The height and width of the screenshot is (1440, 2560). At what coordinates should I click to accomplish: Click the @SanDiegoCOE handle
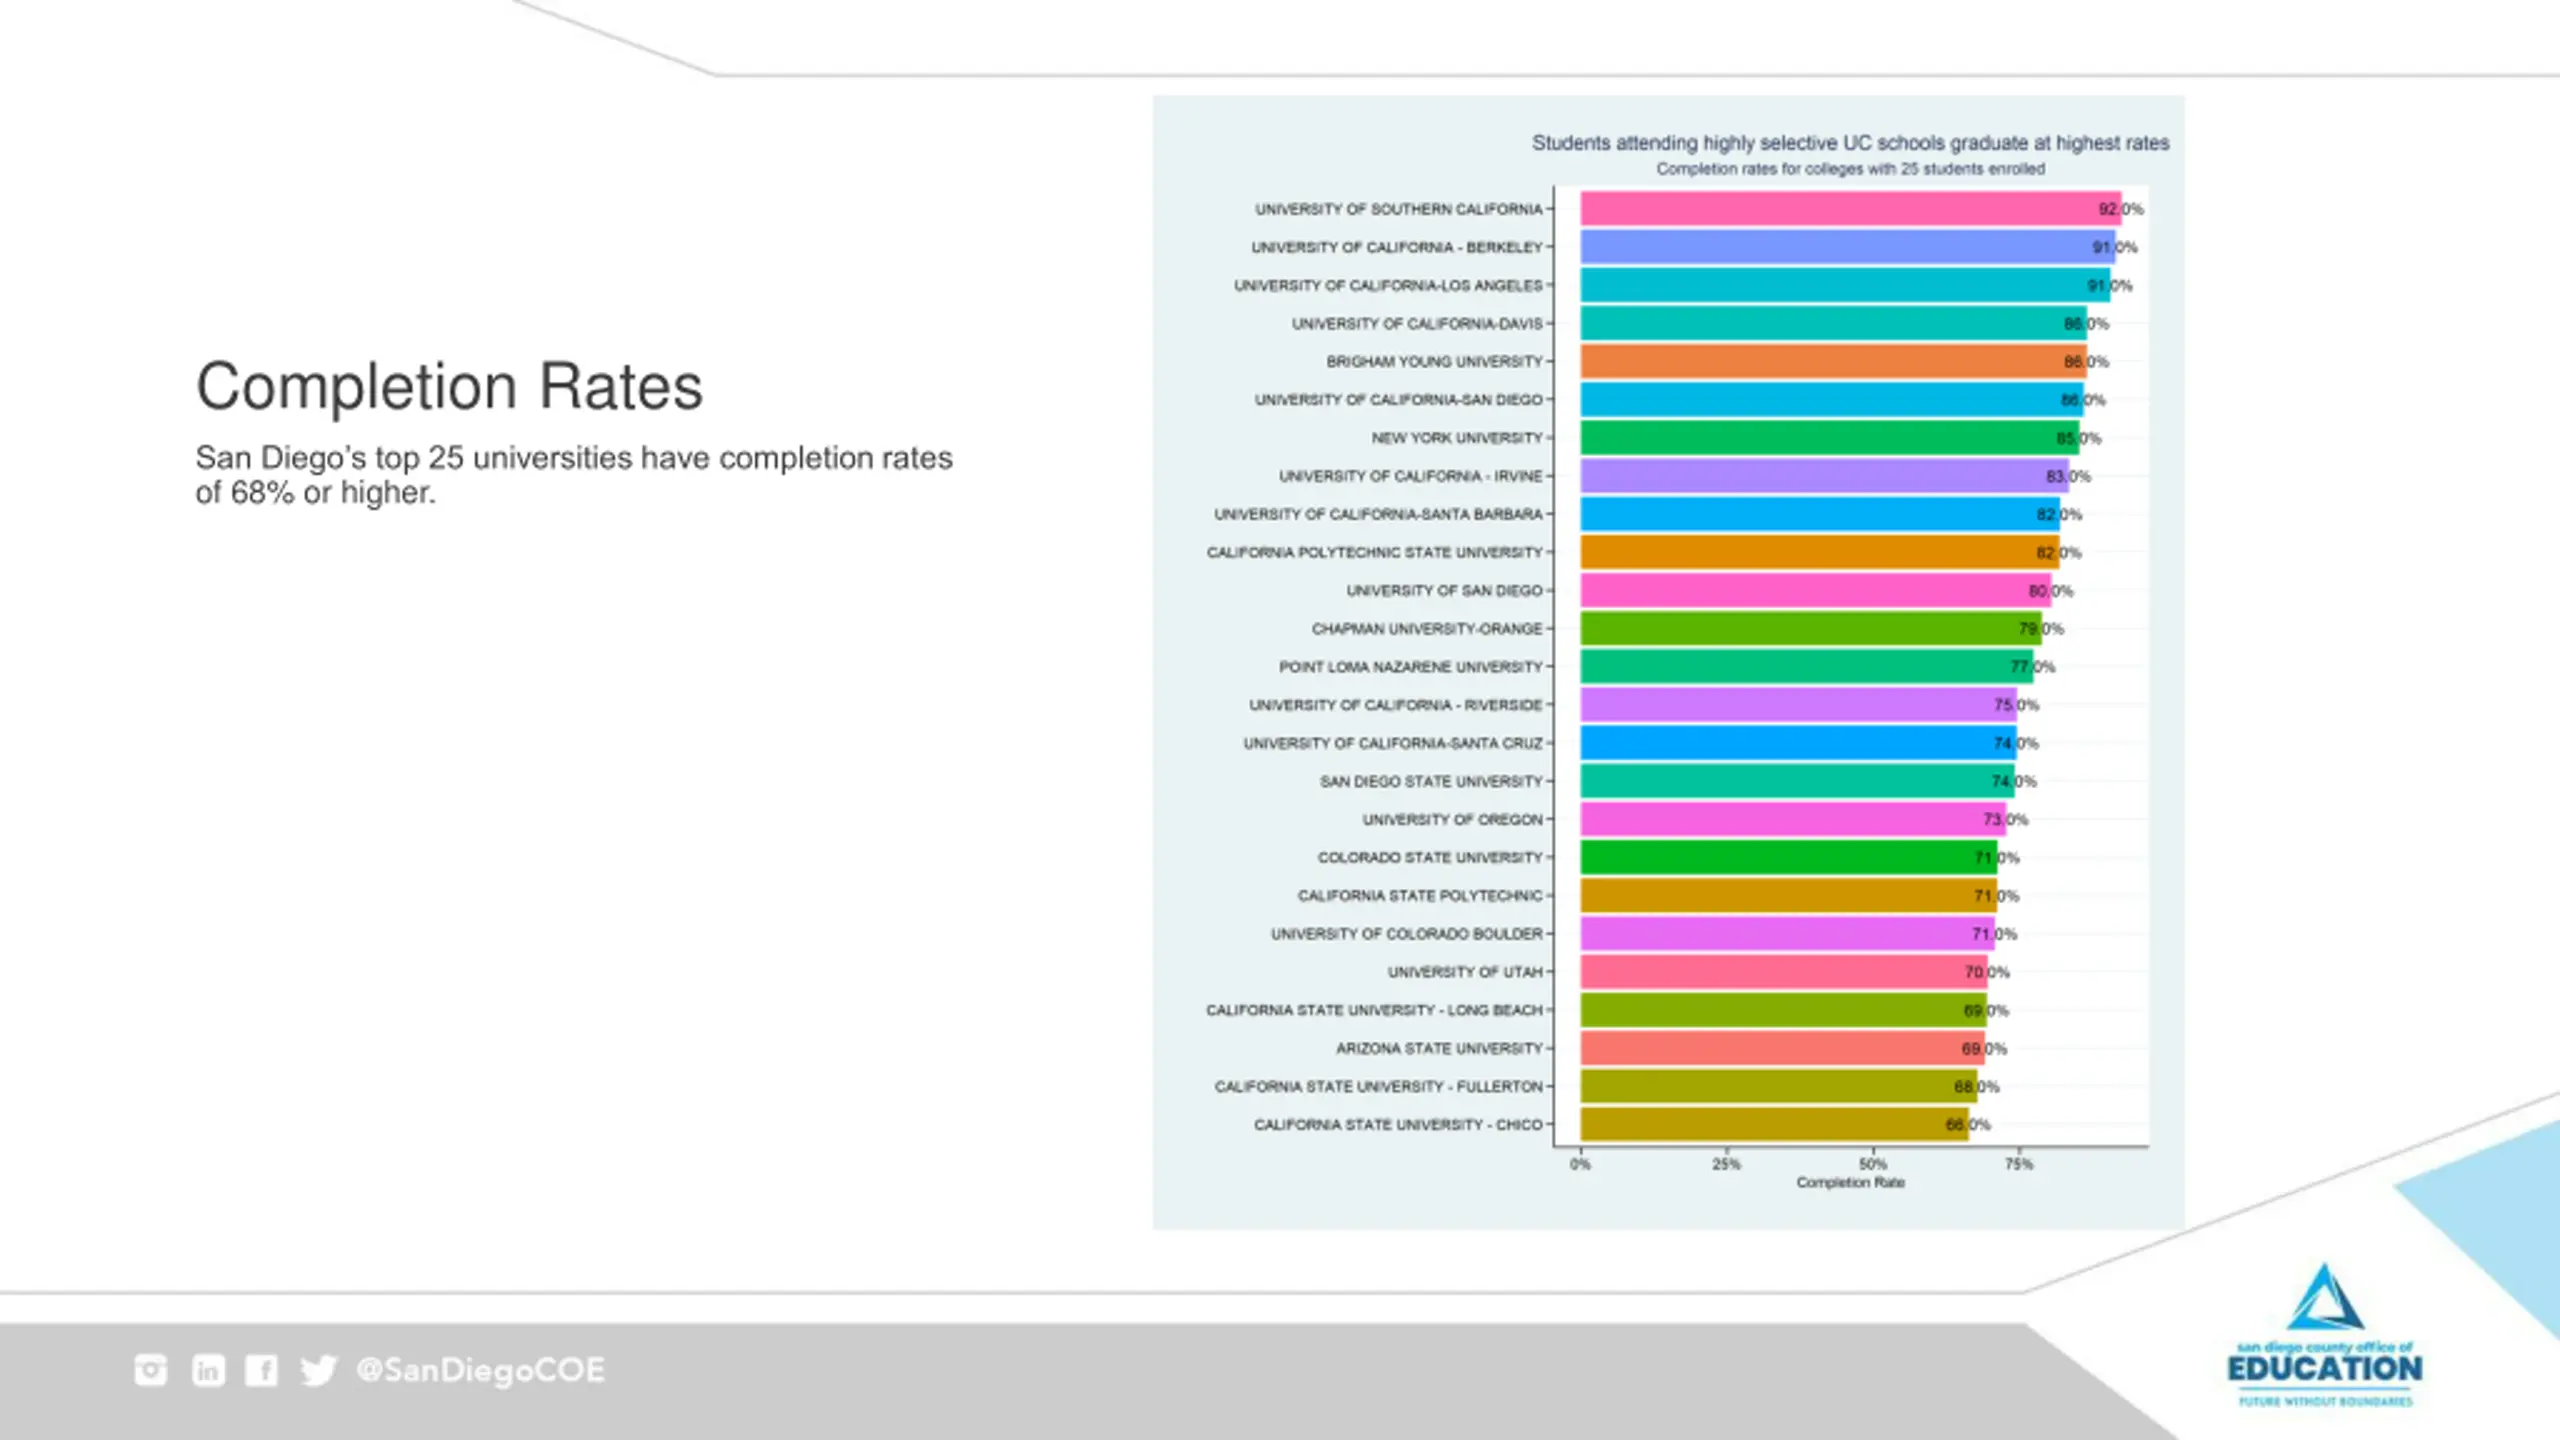481,1370
